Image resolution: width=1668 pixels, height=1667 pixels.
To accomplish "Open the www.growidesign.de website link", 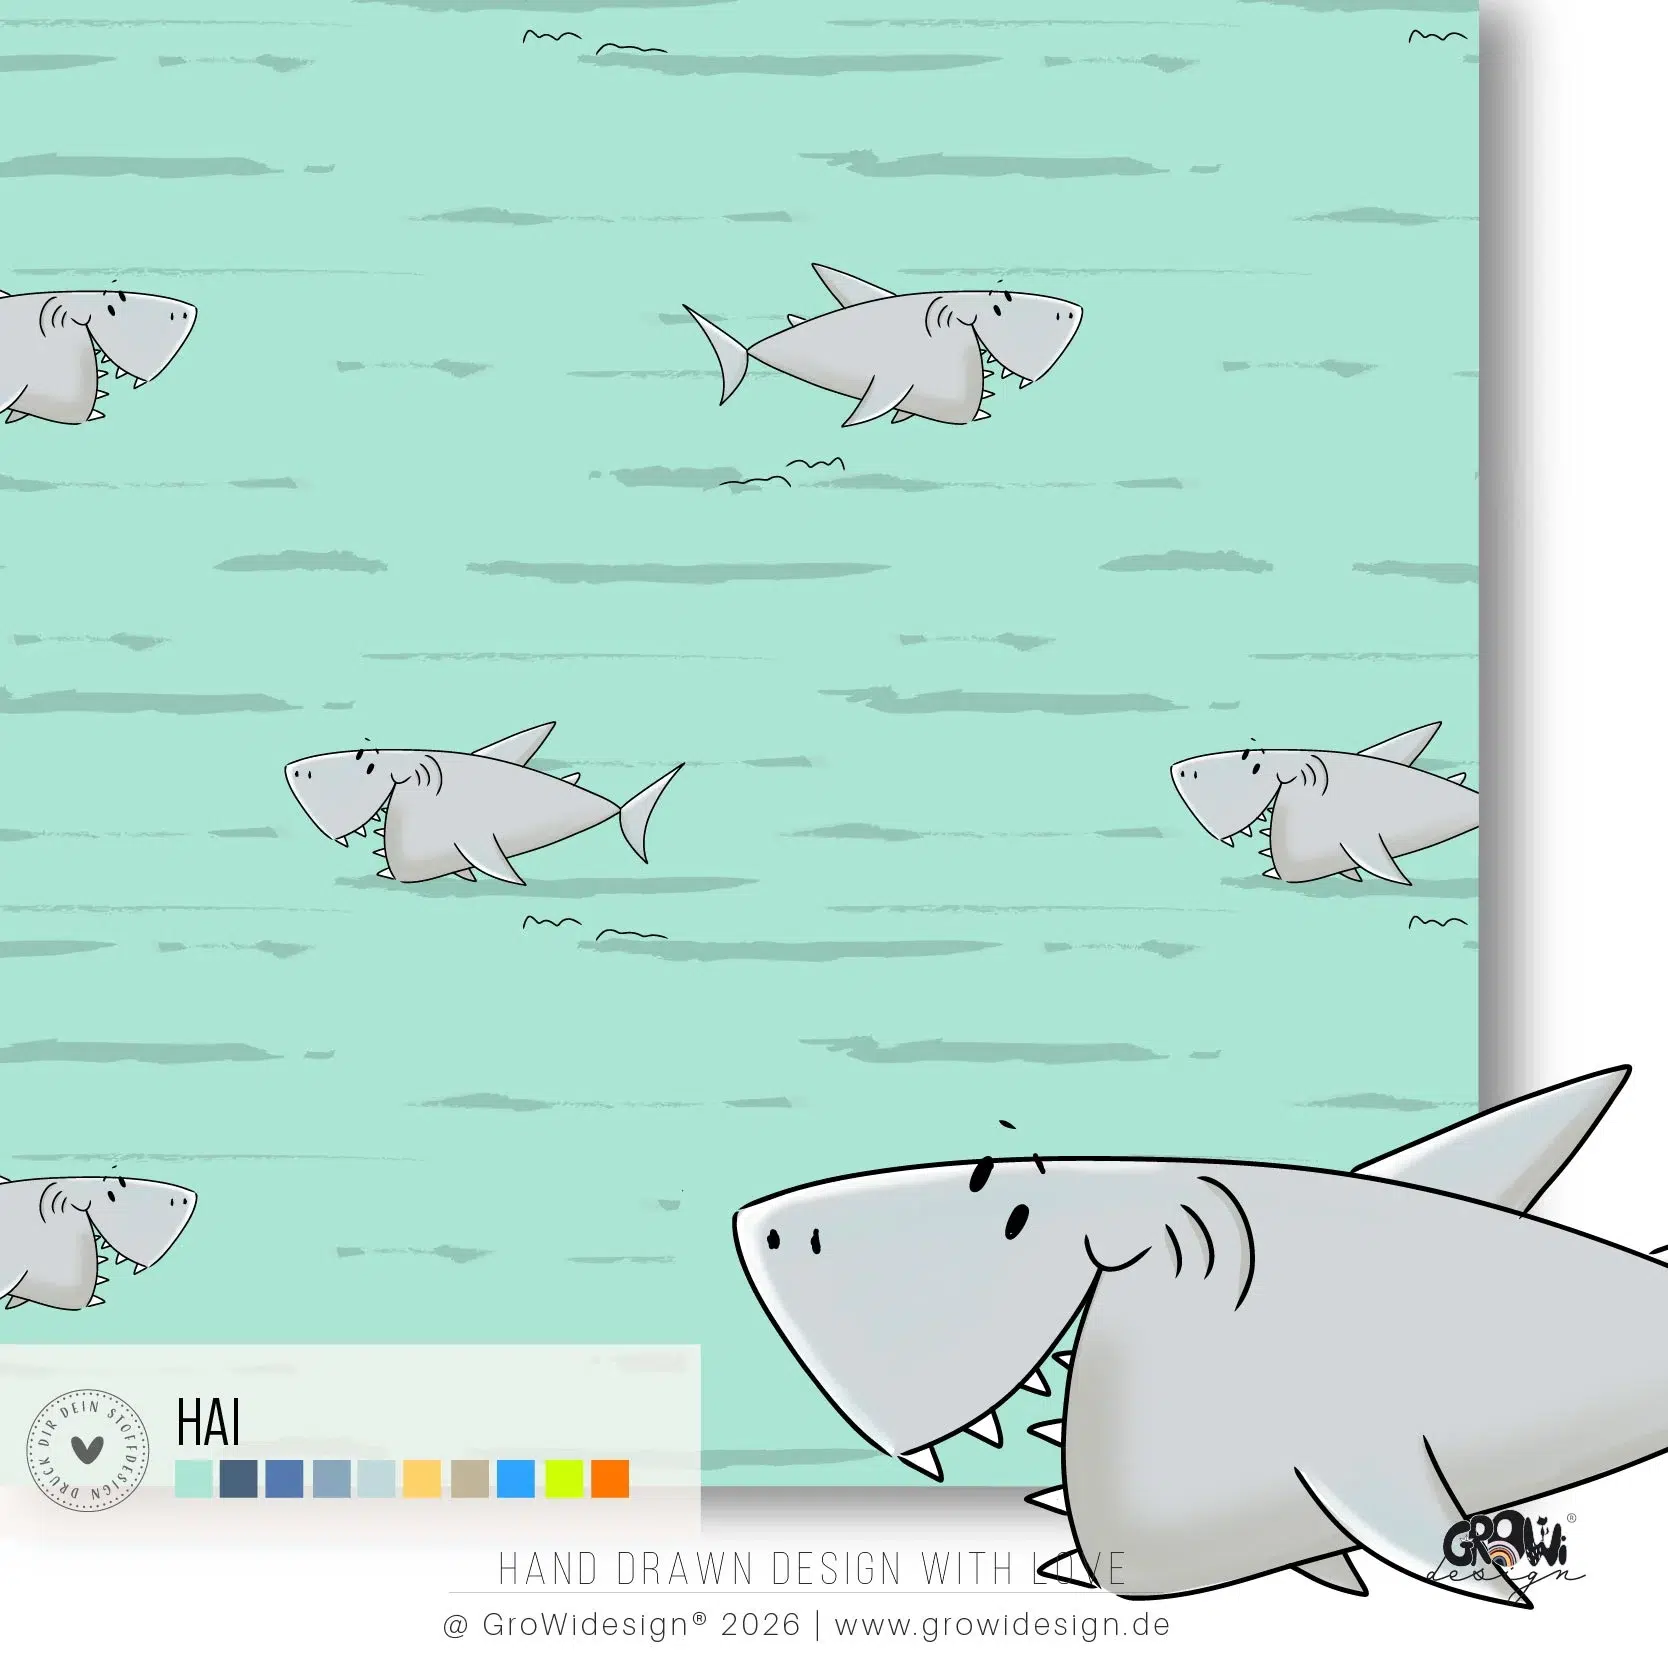I will [1001, 1624].
